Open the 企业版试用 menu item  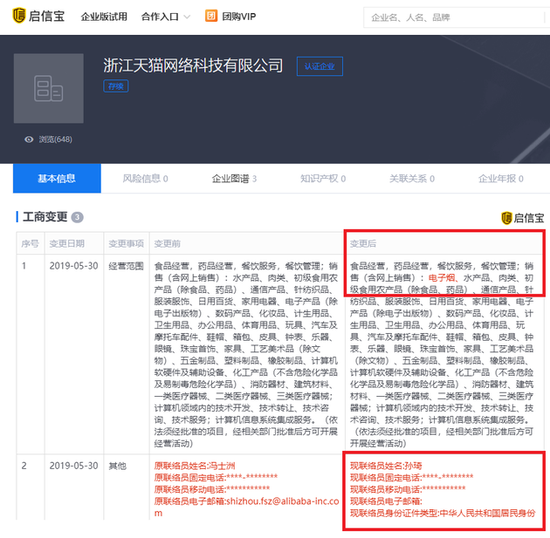(104, 16)
